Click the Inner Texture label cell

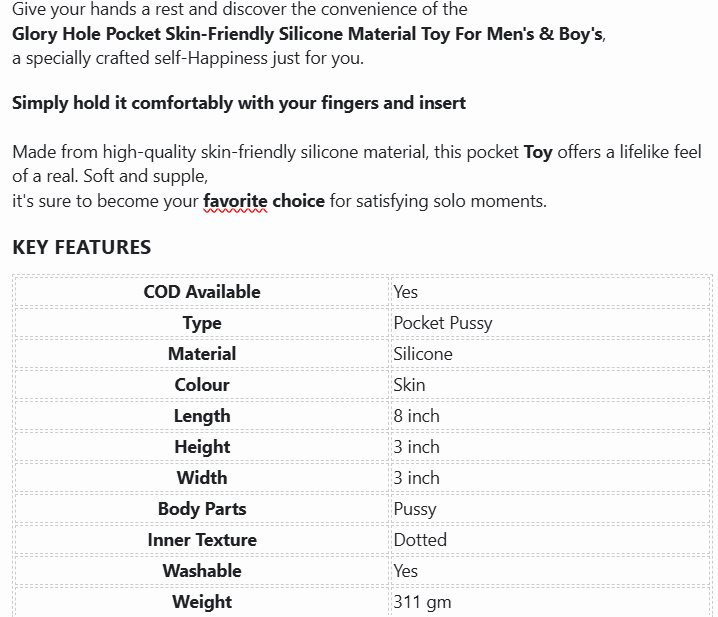[x=202, y=540]
